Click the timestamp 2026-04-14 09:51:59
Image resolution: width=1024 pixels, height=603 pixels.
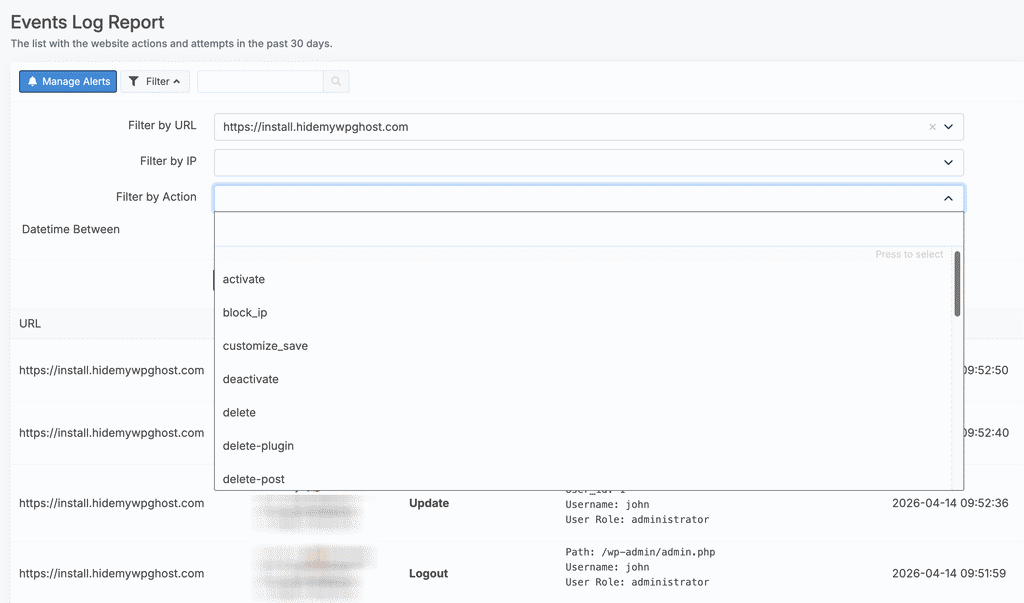click(x=949, y=573)
